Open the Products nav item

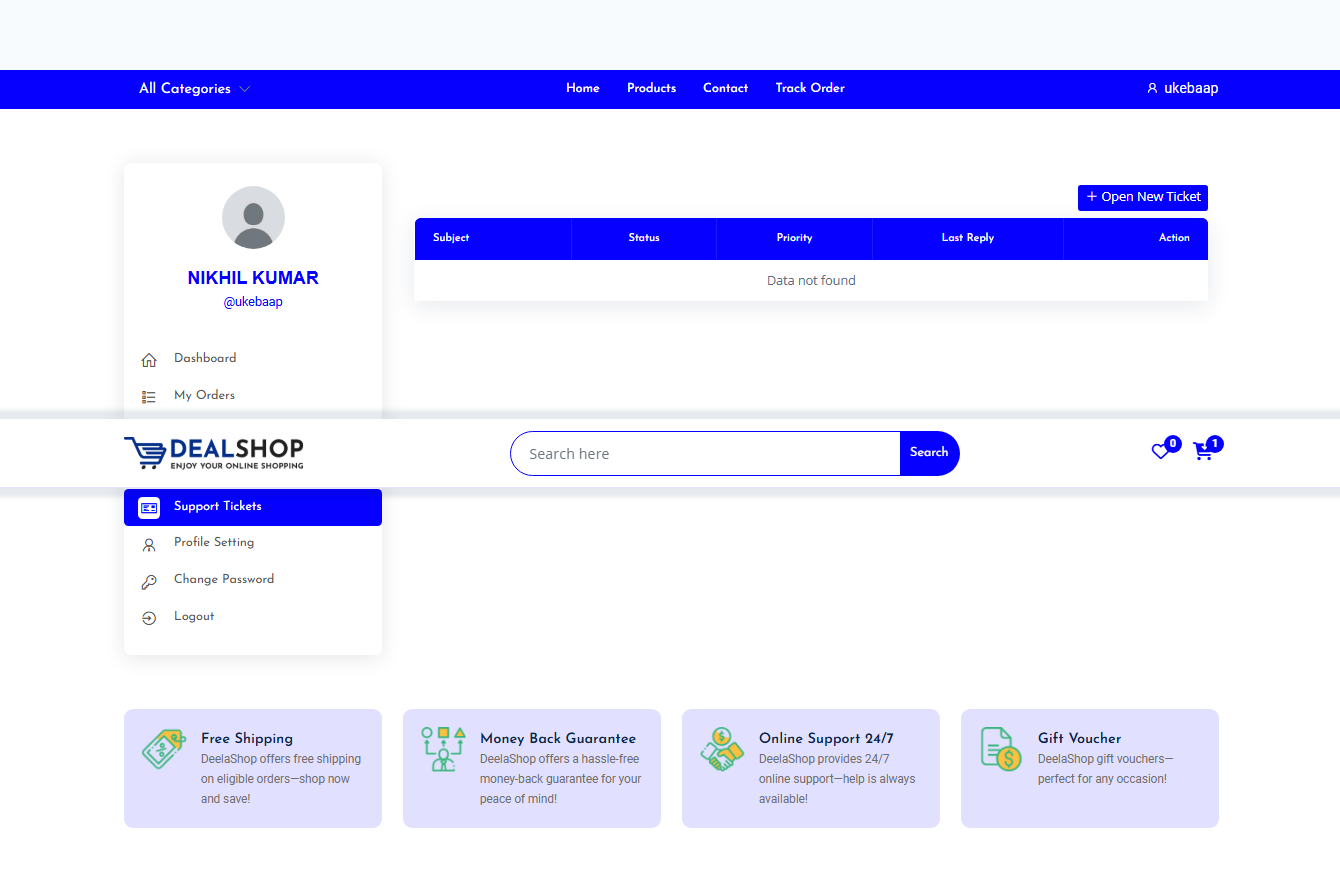point(651,88)
